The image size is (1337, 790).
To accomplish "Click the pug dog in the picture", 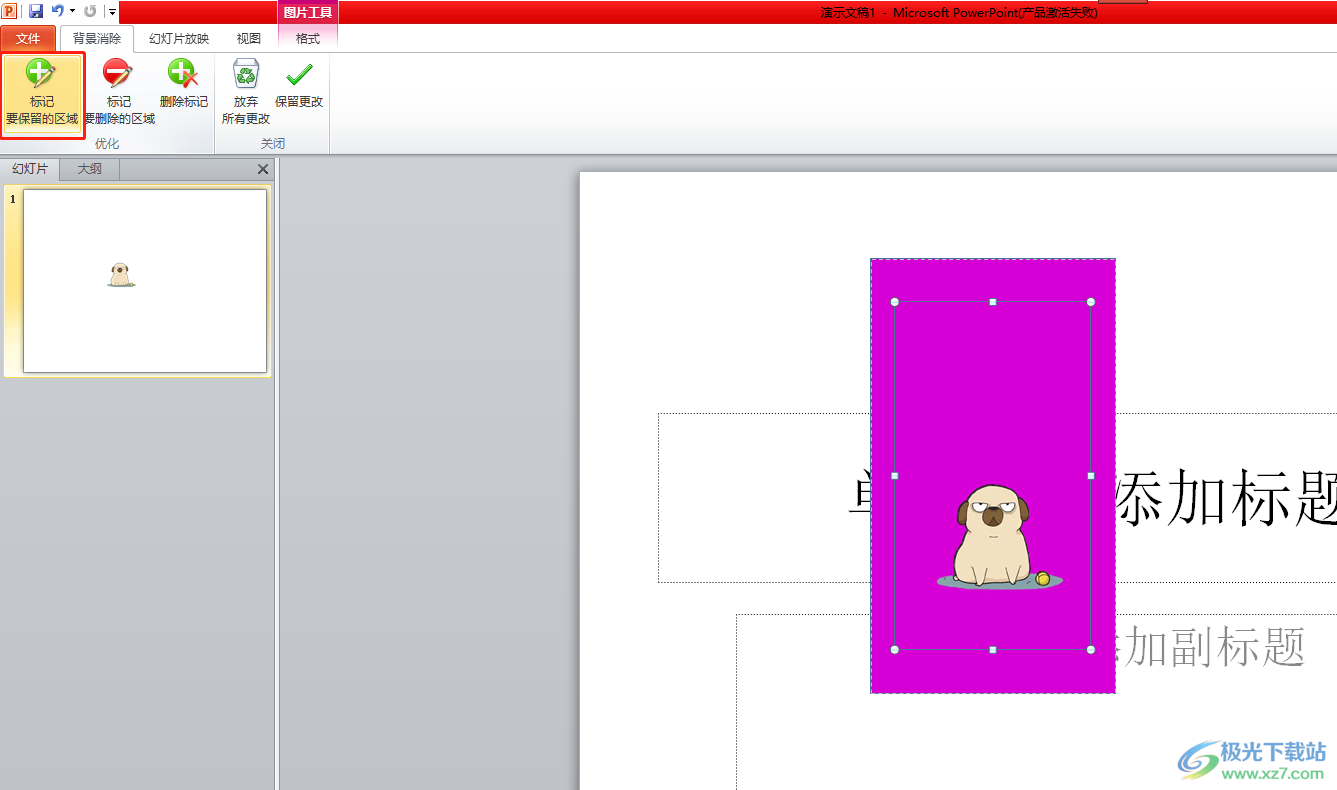I will tap(991, 534).
